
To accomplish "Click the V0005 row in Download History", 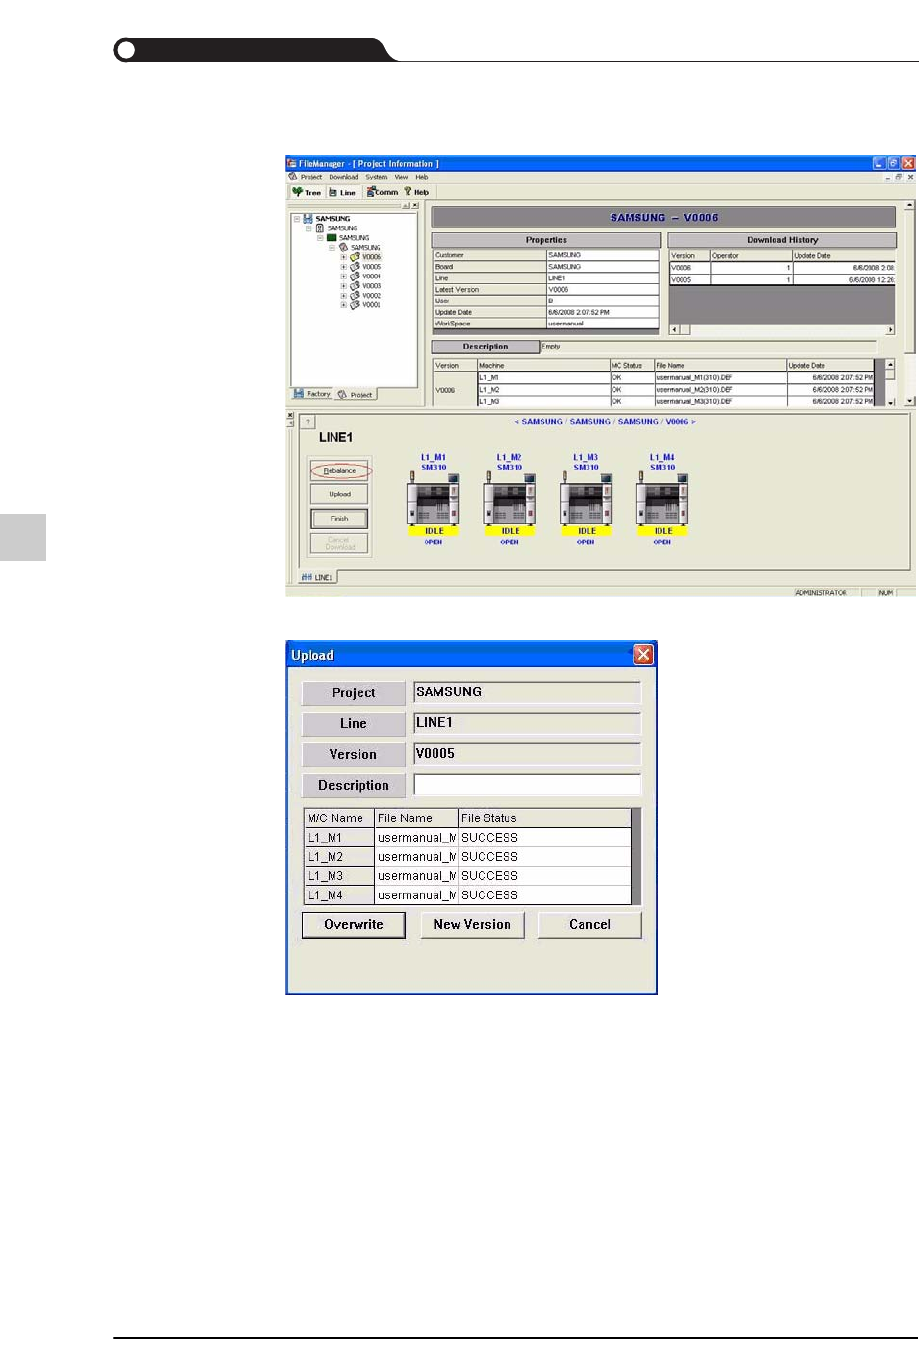I will pos(782,280).
